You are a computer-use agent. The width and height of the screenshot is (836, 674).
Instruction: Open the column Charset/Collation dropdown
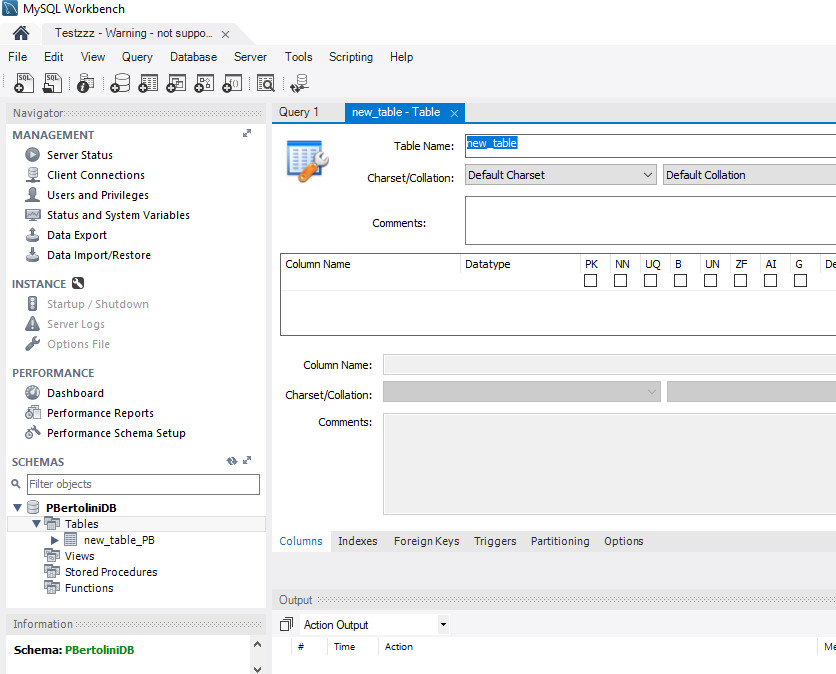coord(522,392)
